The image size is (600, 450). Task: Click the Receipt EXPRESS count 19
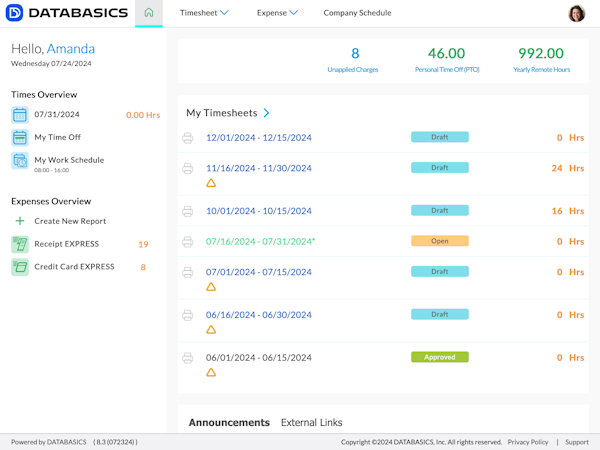tap(143, 245)
